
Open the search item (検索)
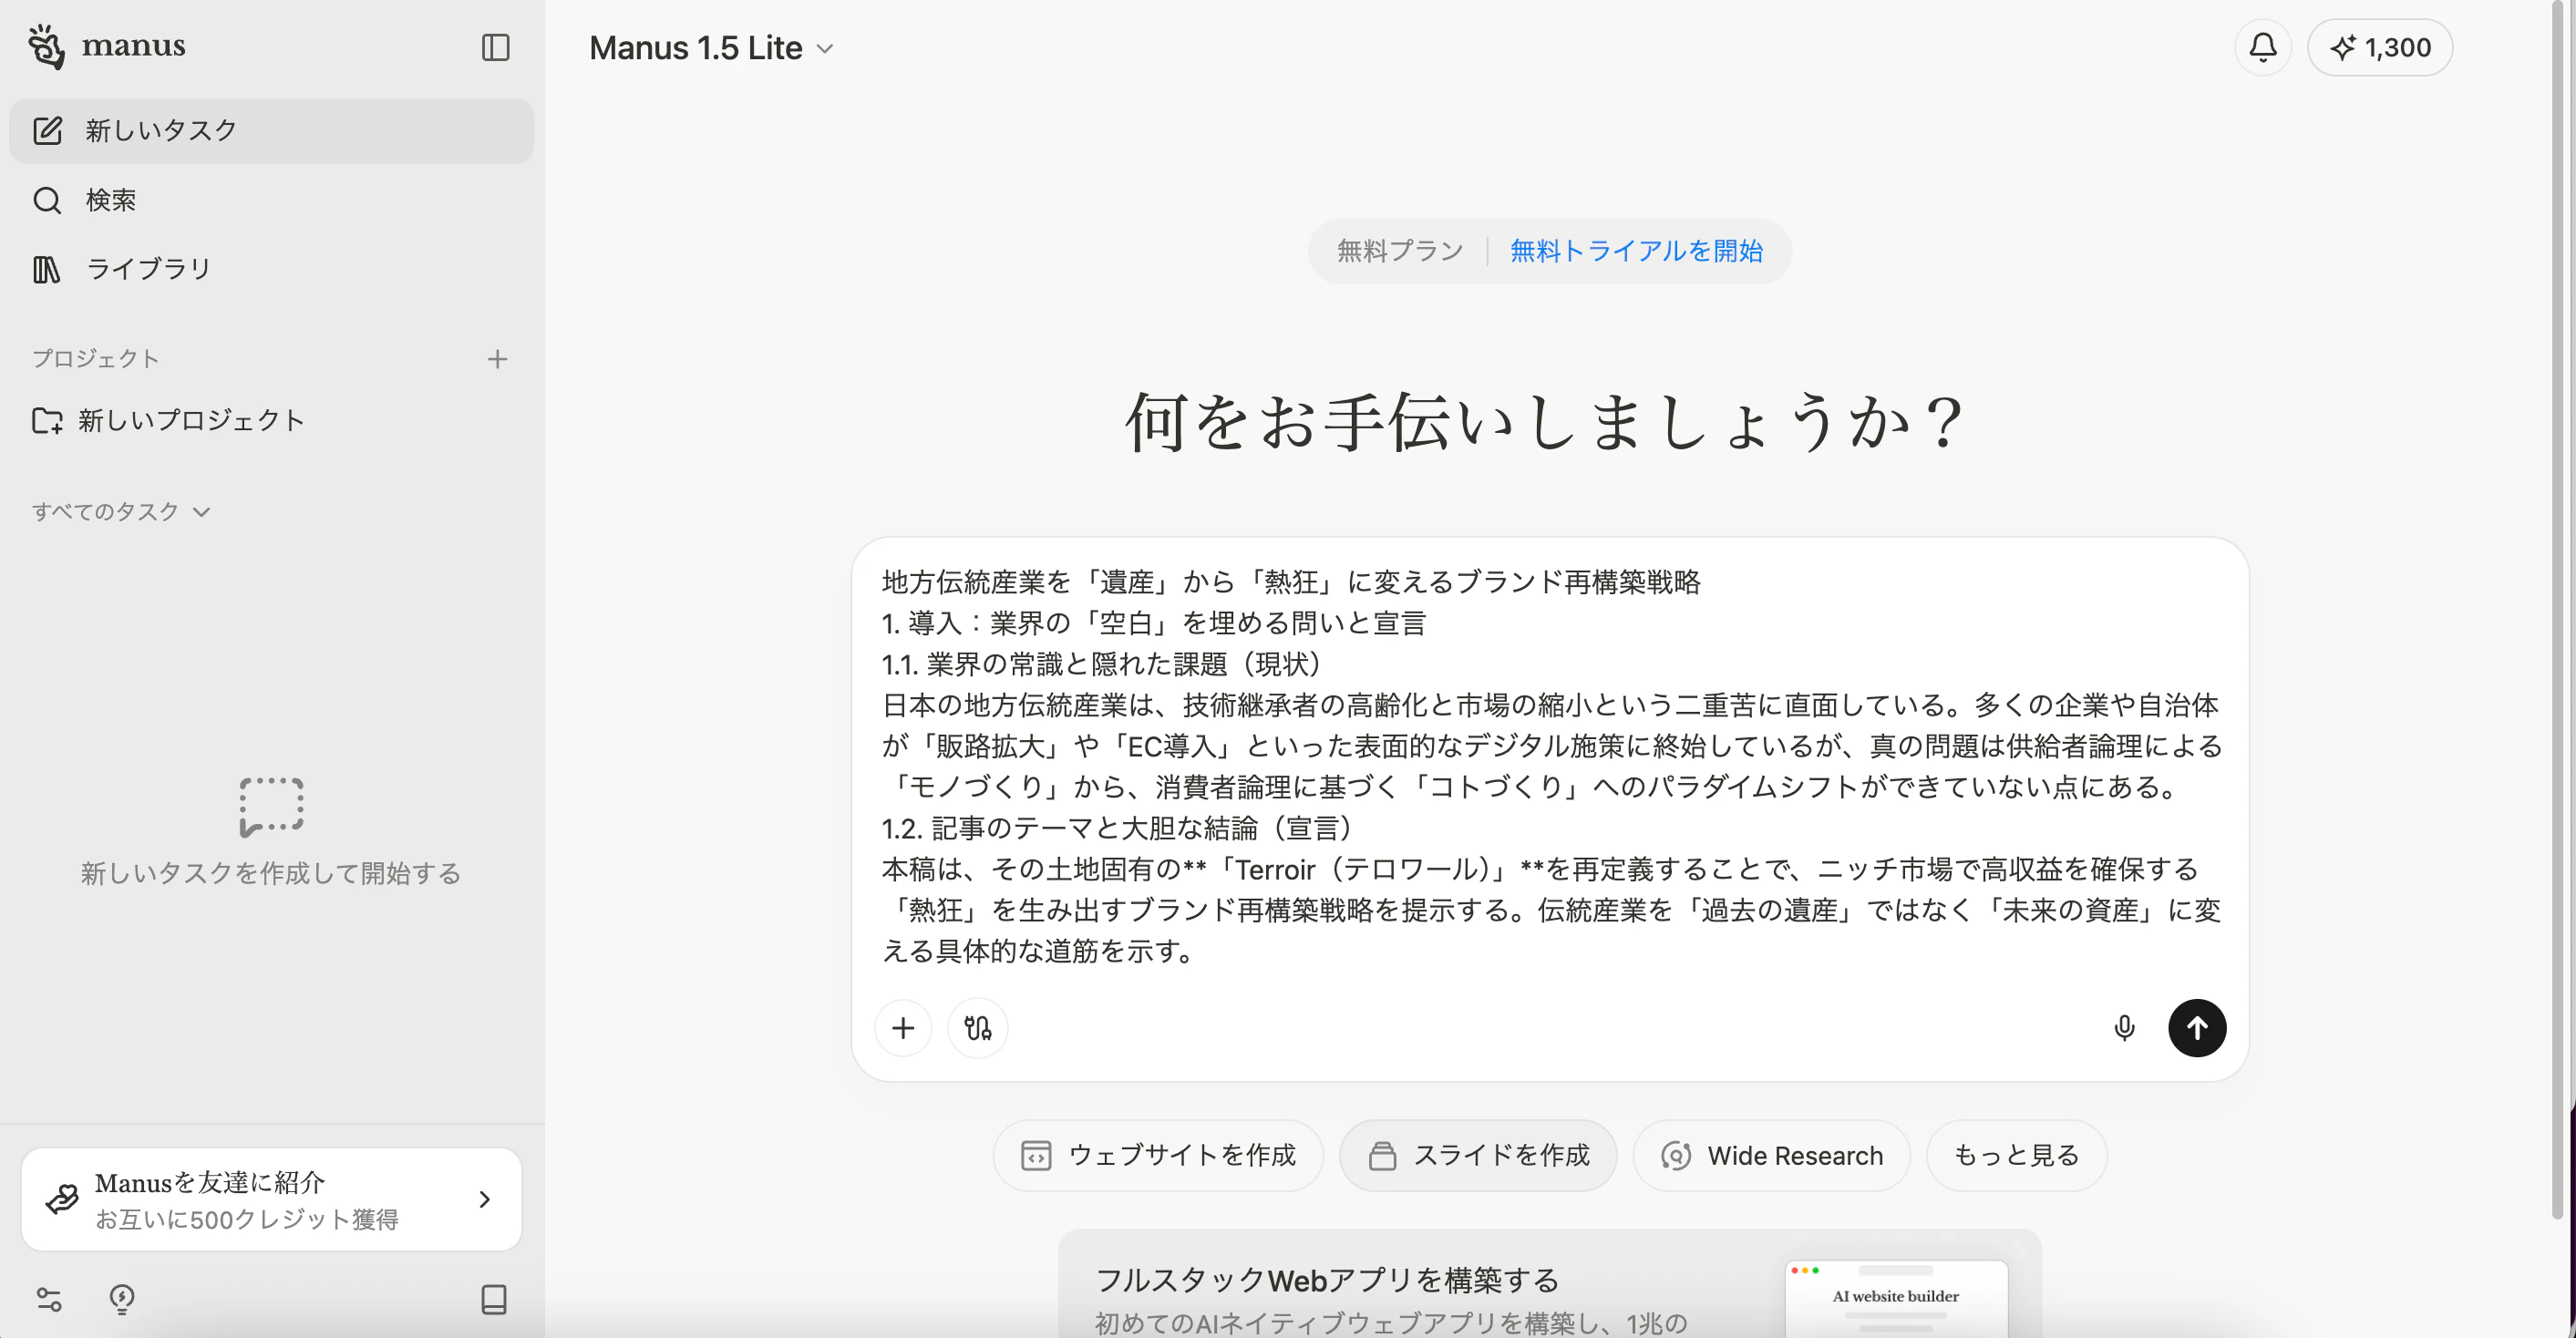click(x=271, y=200)
